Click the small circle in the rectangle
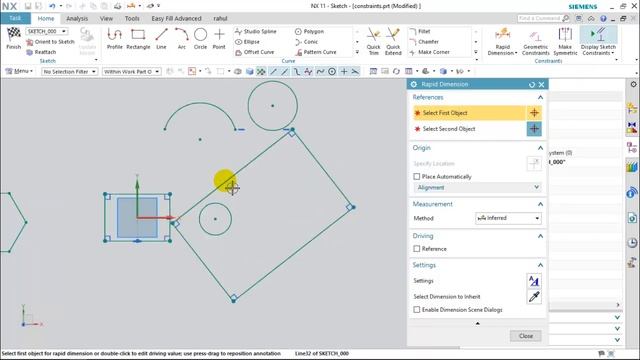Image resolution: width=640 pixels, height=360 pixels. click(216, 219)
